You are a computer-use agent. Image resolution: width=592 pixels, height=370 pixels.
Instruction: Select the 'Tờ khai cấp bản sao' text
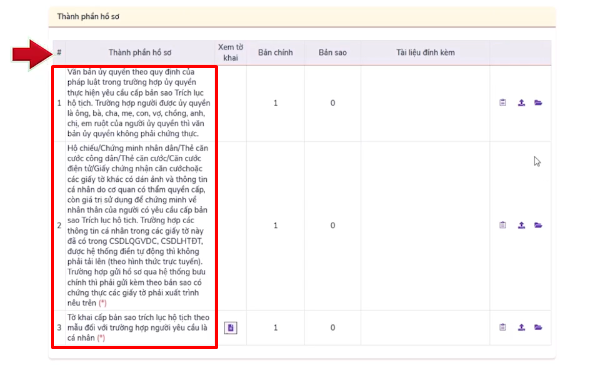pyautogui.click(x=138, y=327)
